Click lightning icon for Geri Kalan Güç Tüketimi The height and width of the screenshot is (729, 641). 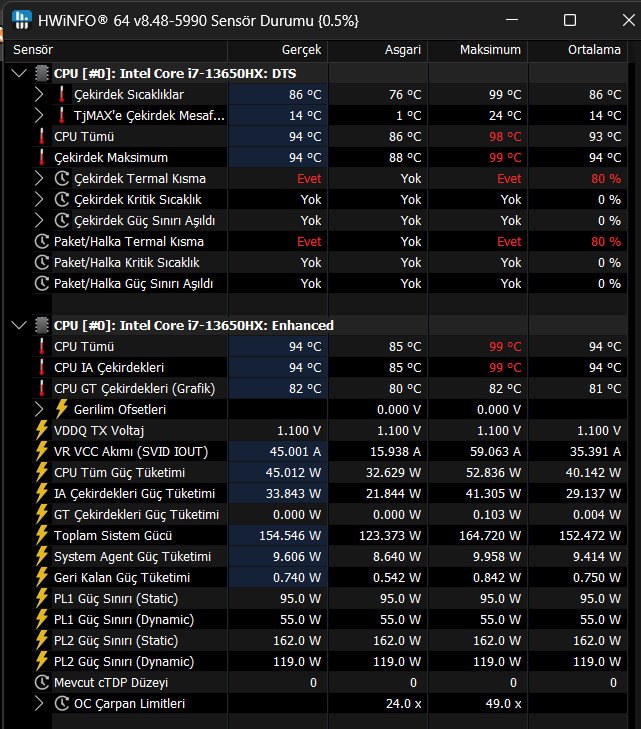pos(42,577)
